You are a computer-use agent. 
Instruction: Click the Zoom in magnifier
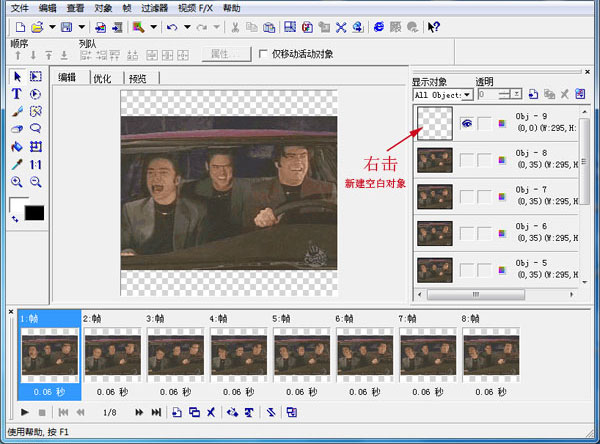[16, 182]
